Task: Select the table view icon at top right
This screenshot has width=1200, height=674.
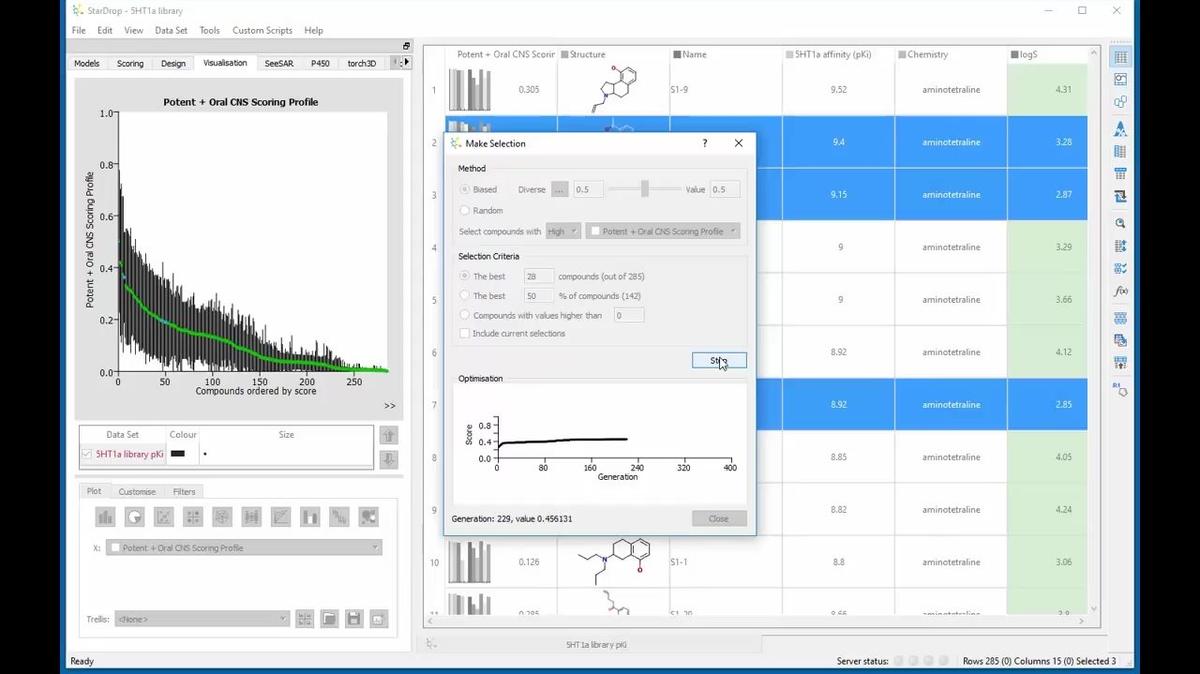Action: (1120, 57)
